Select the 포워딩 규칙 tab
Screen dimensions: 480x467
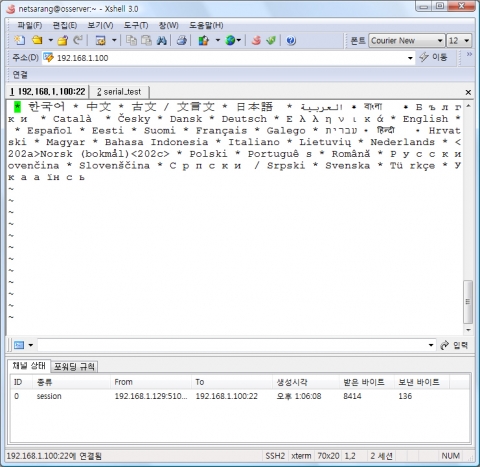pyautogui.click(x=74, y=367)
